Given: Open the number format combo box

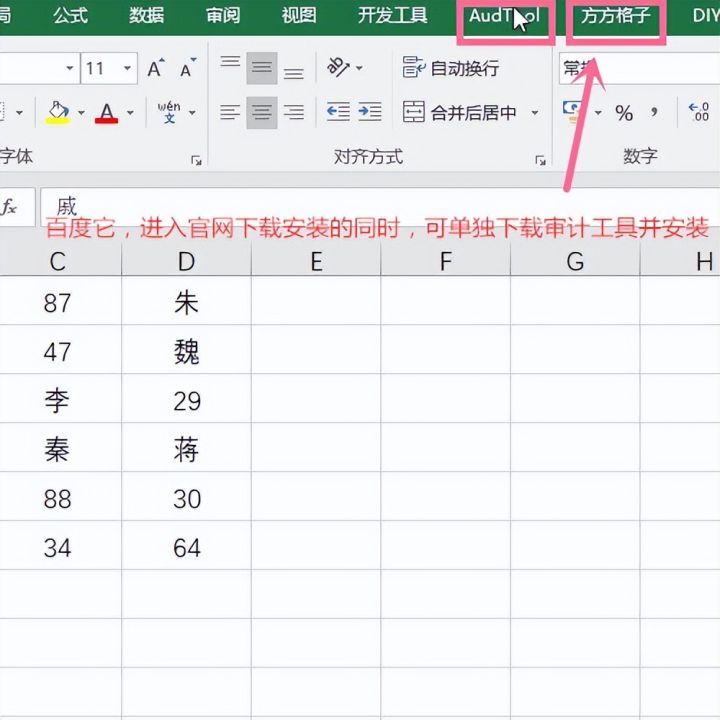Looking at the screenshot, I should (x=639, y=68).
